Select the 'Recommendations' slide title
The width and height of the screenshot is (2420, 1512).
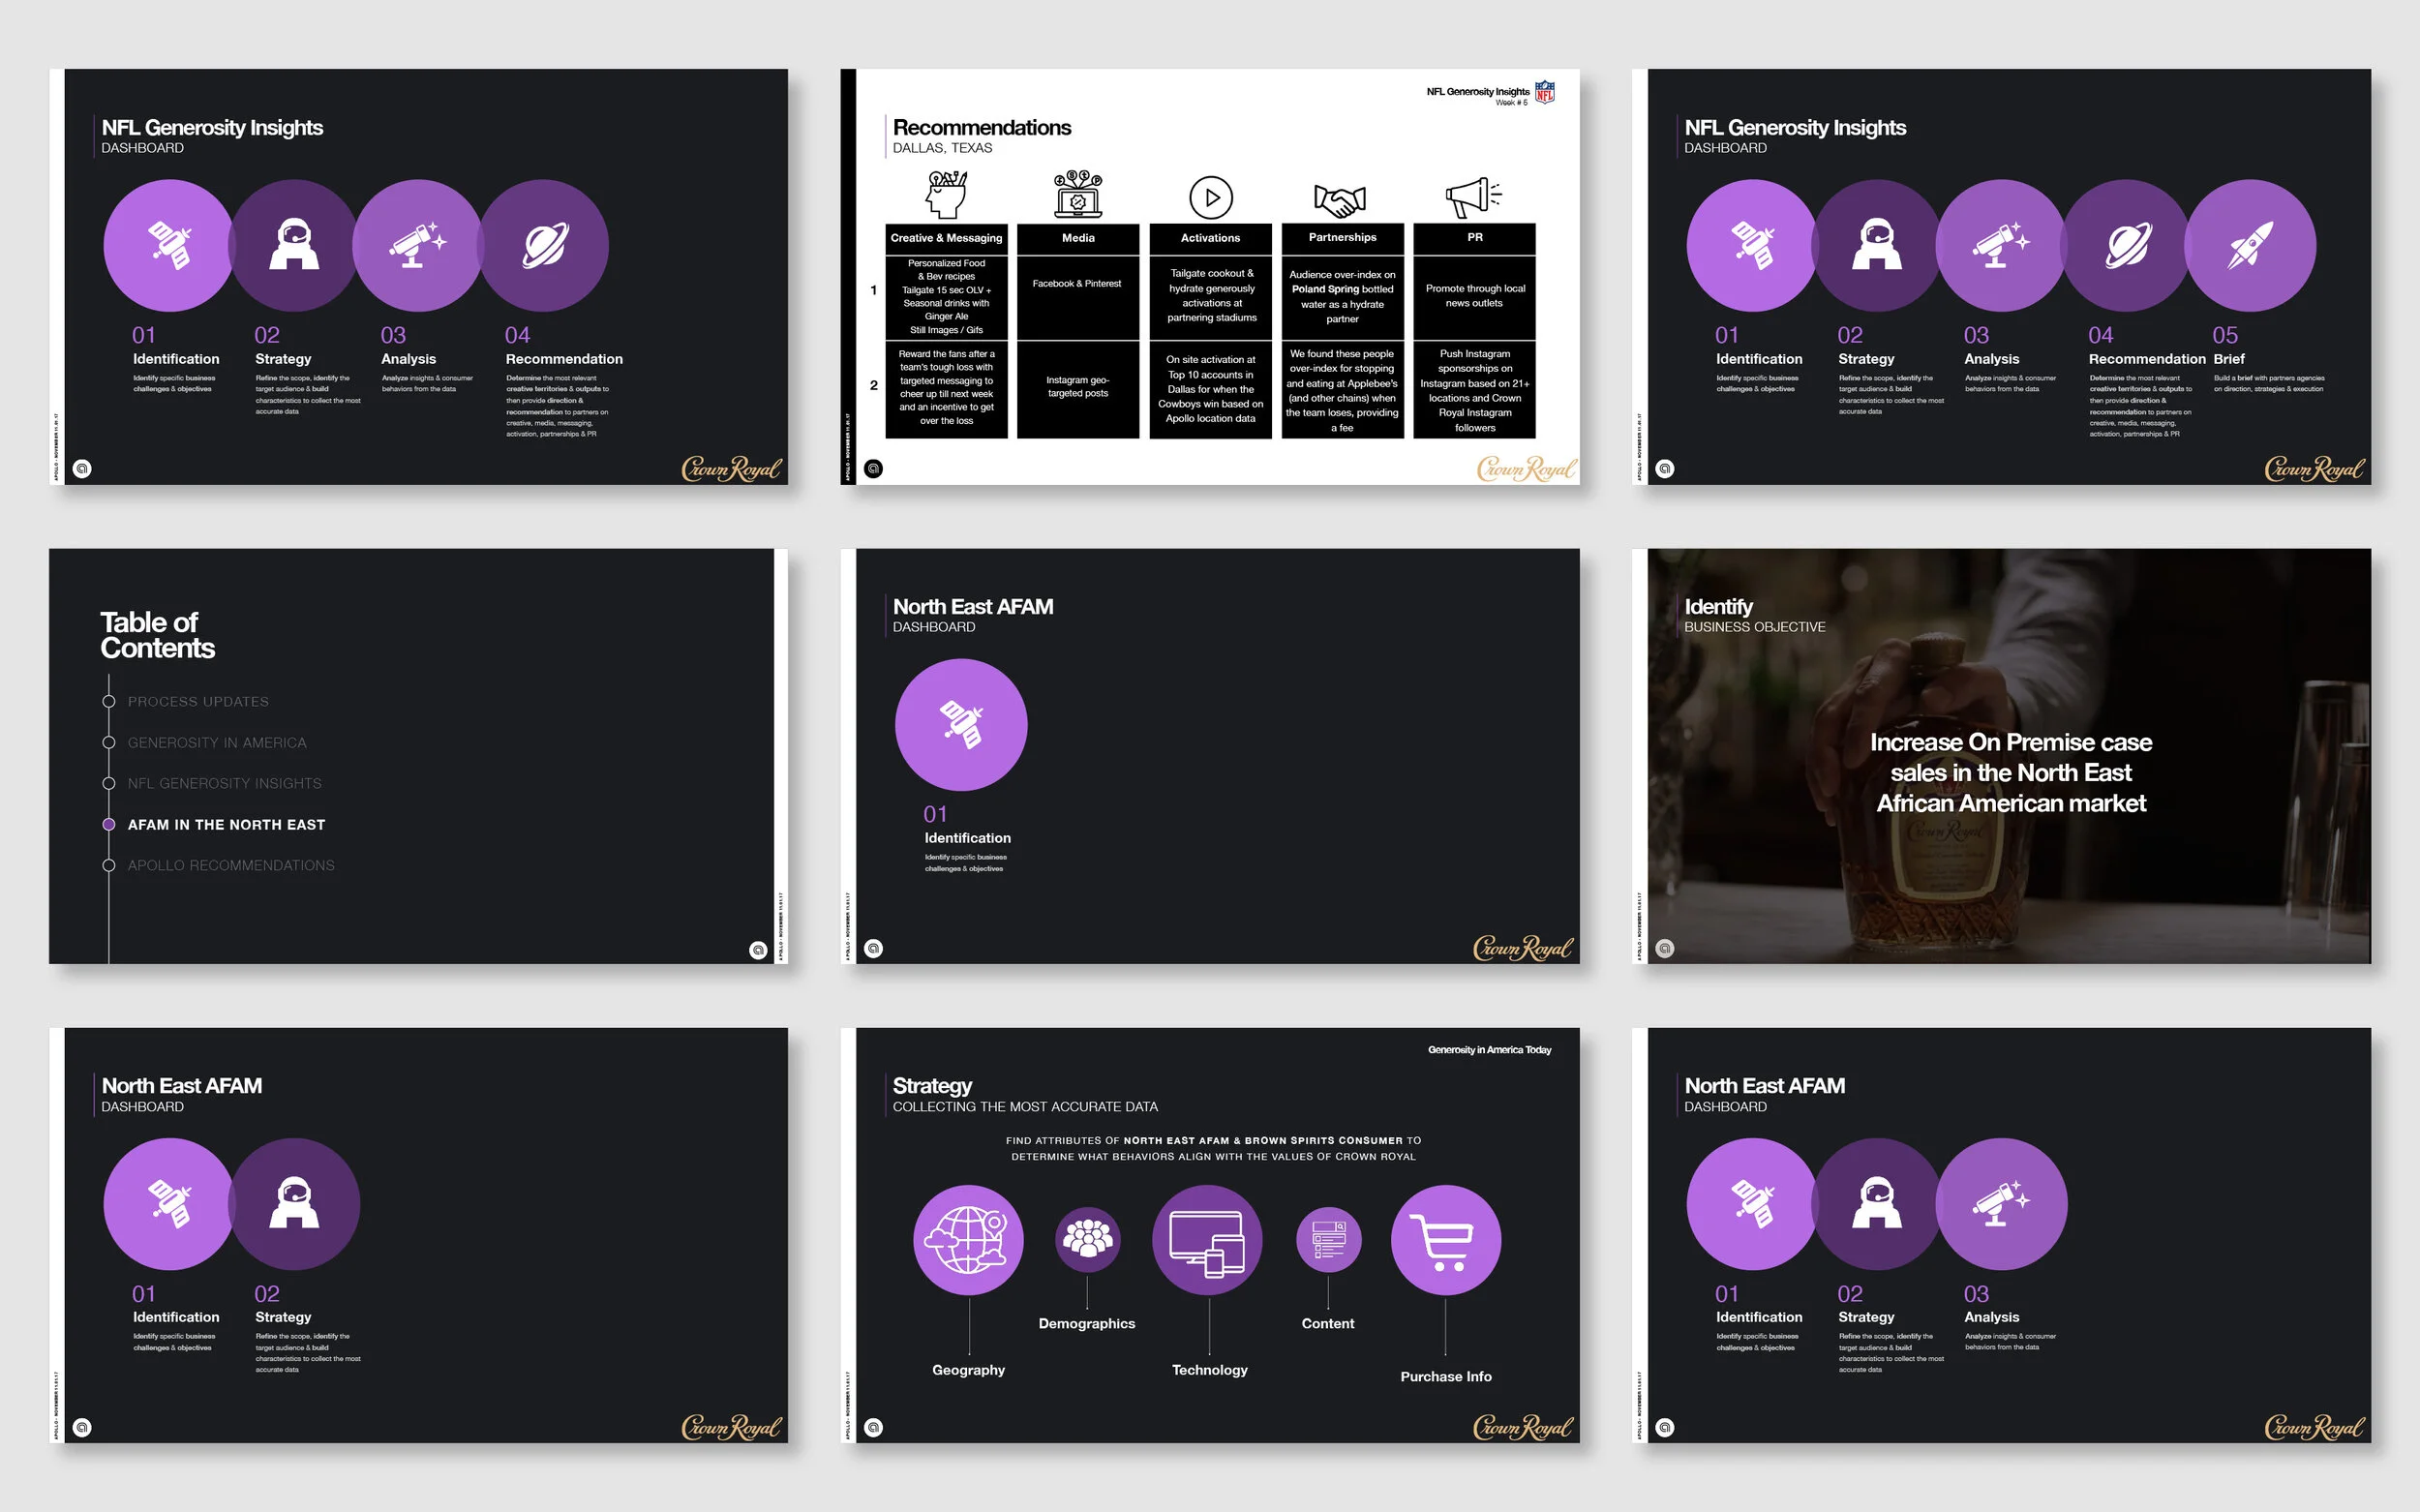click(x=981, y=128)
